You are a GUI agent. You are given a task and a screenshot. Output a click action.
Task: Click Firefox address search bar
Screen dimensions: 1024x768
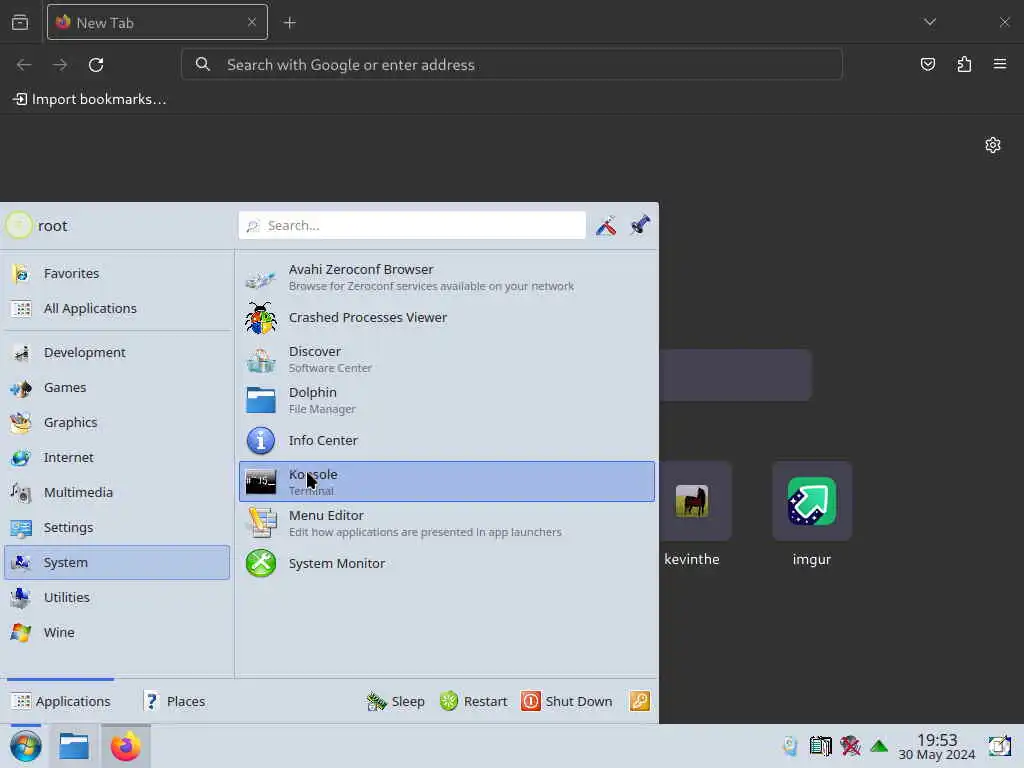tap(512, 65)
